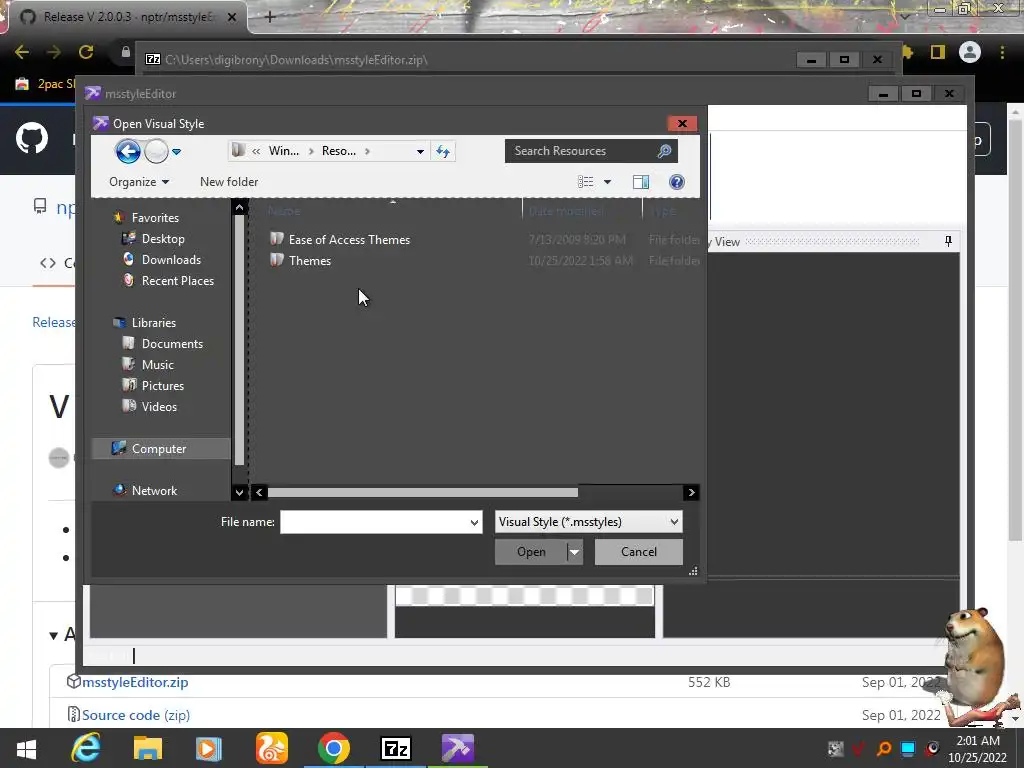The width and height of the screenshot is (1024, 768).
Task: Open the Chrome three-dot menu
Action: pyautogui.click(x=1002, y=52)
